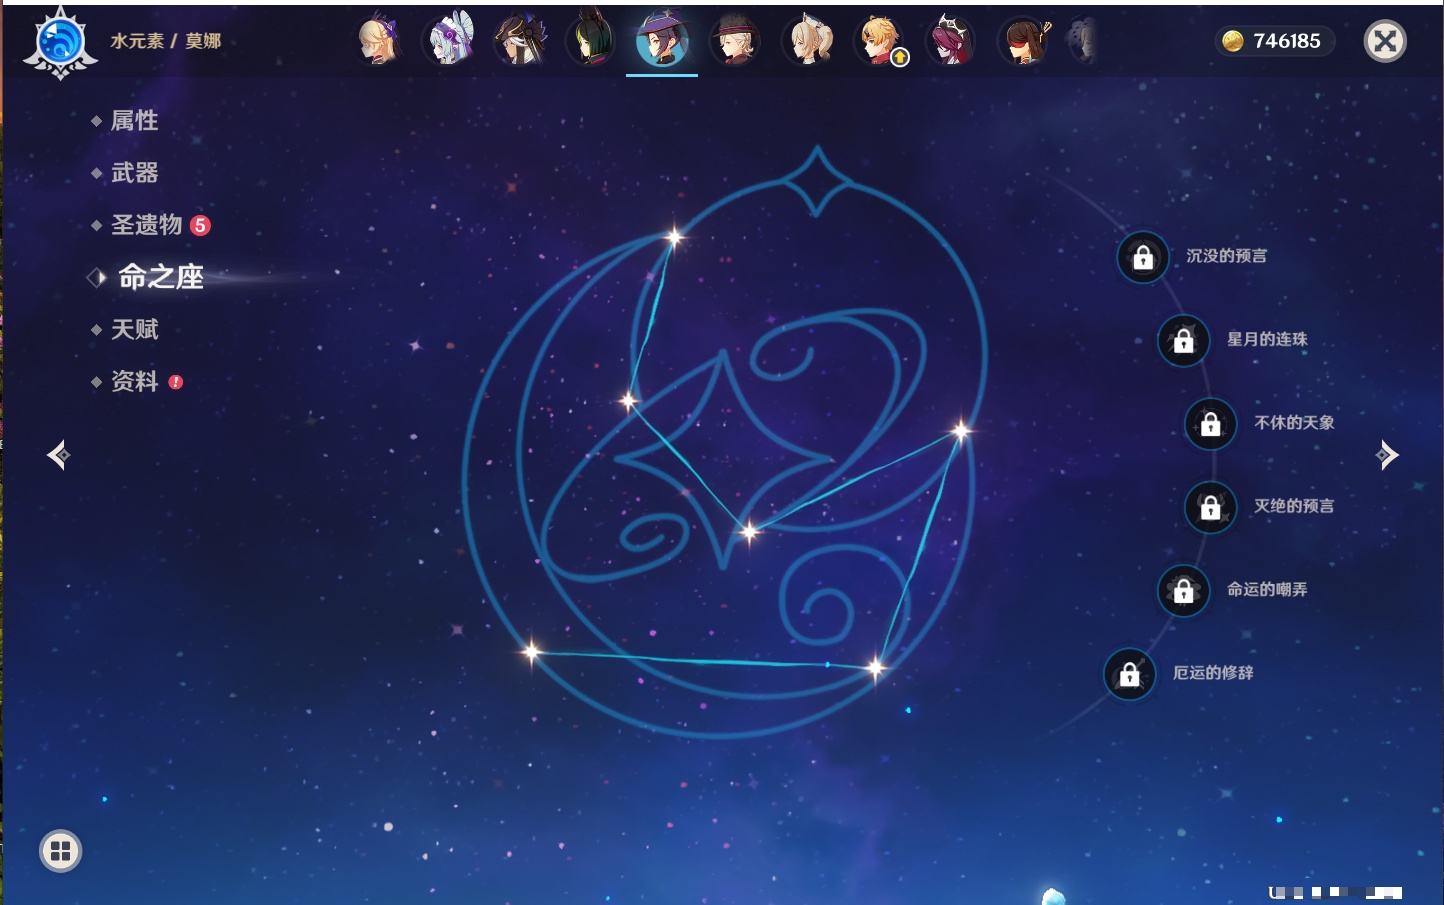1444x905 pixels.
Task: Select the faded grey avatar at the row end
Action: (x=1082, y=41)
